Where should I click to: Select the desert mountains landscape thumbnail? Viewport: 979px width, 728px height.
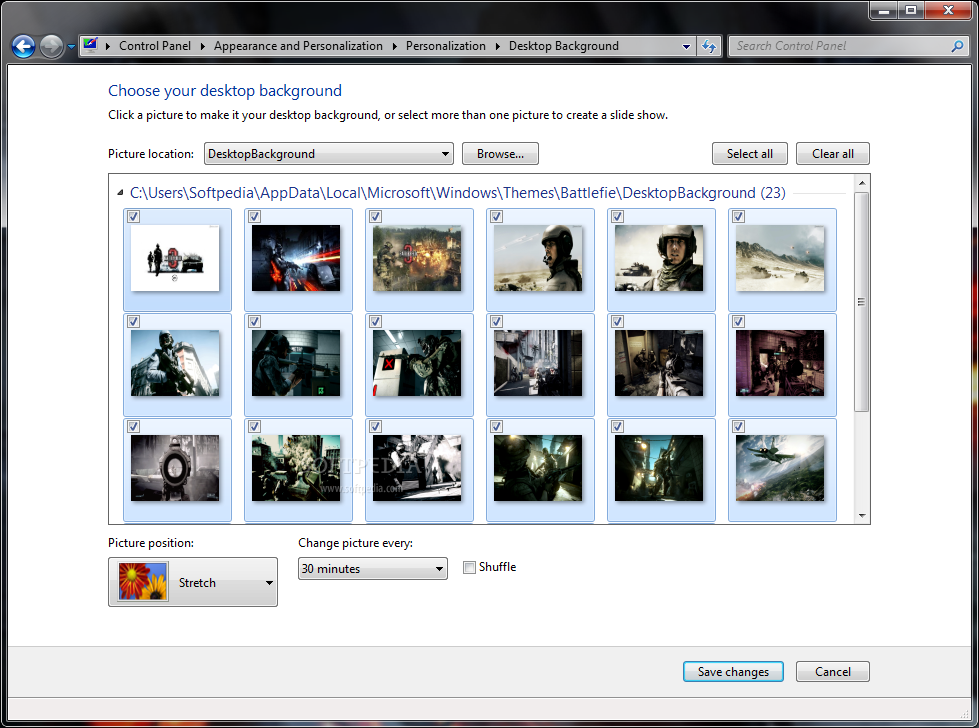click(780, 258)
